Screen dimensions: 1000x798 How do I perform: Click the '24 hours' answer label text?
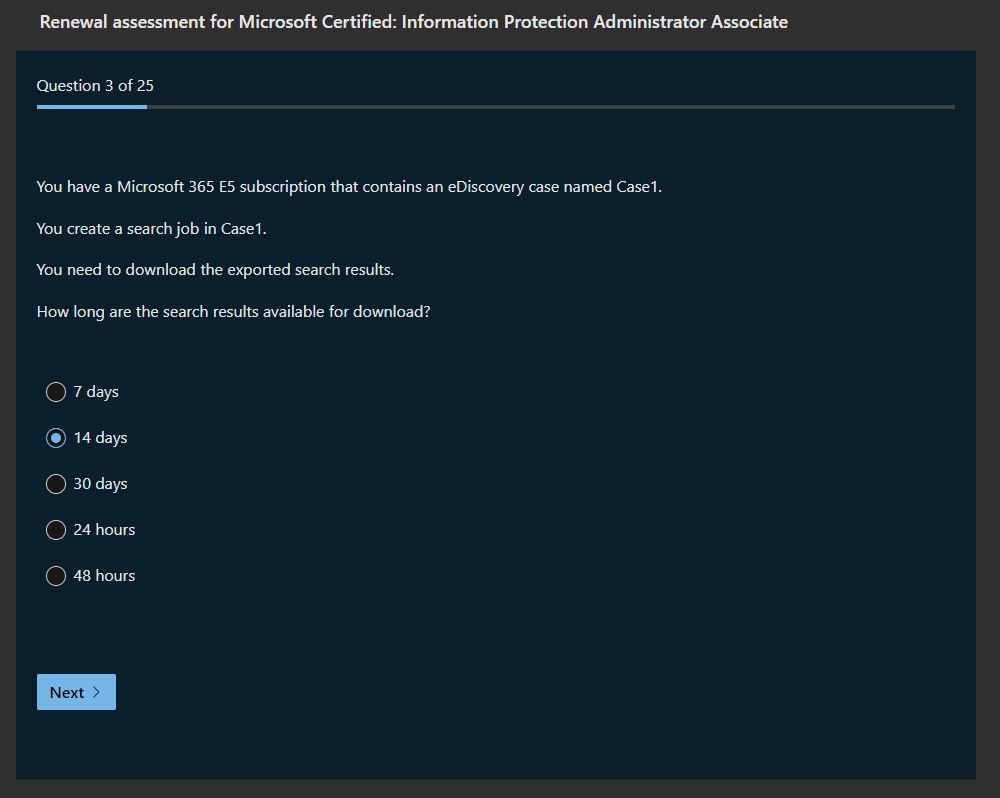click(x=104, y=530)
